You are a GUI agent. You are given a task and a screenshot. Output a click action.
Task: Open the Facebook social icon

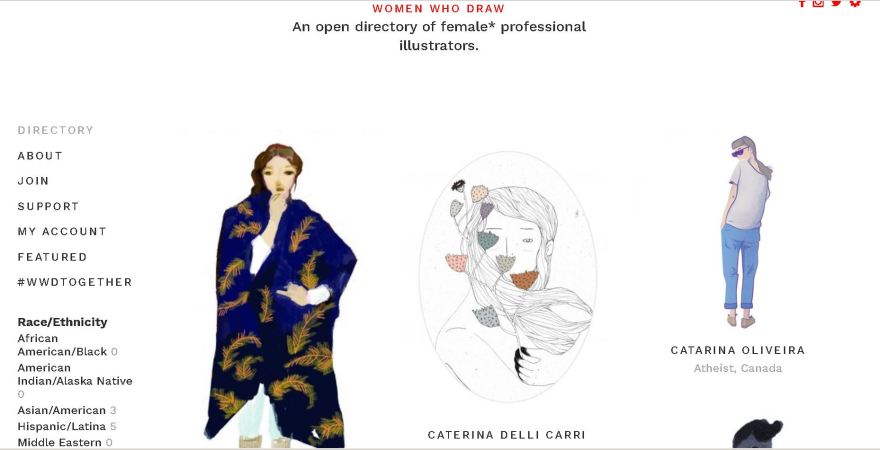tap(802, 3)
